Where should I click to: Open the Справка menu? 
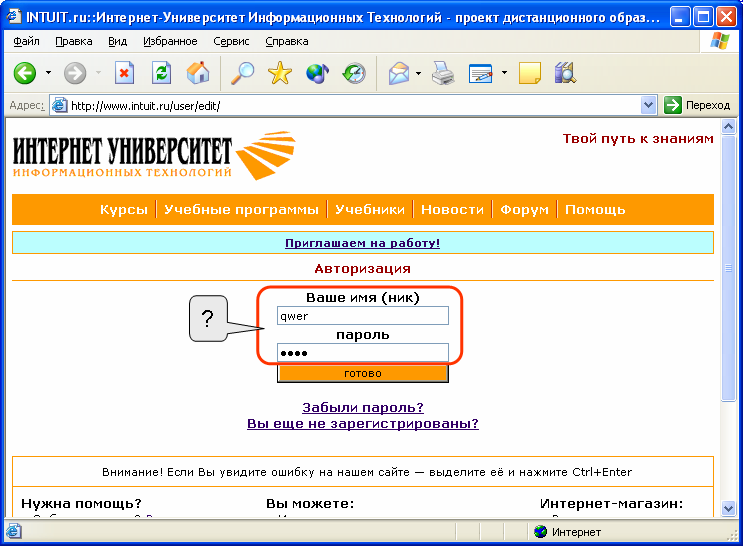[287, 41]
